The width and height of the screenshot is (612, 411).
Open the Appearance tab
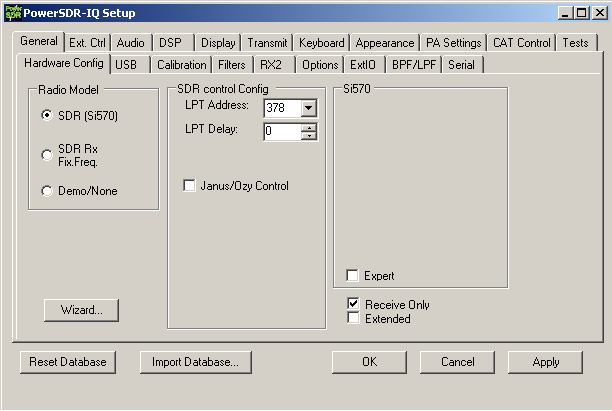pos(385,43)
